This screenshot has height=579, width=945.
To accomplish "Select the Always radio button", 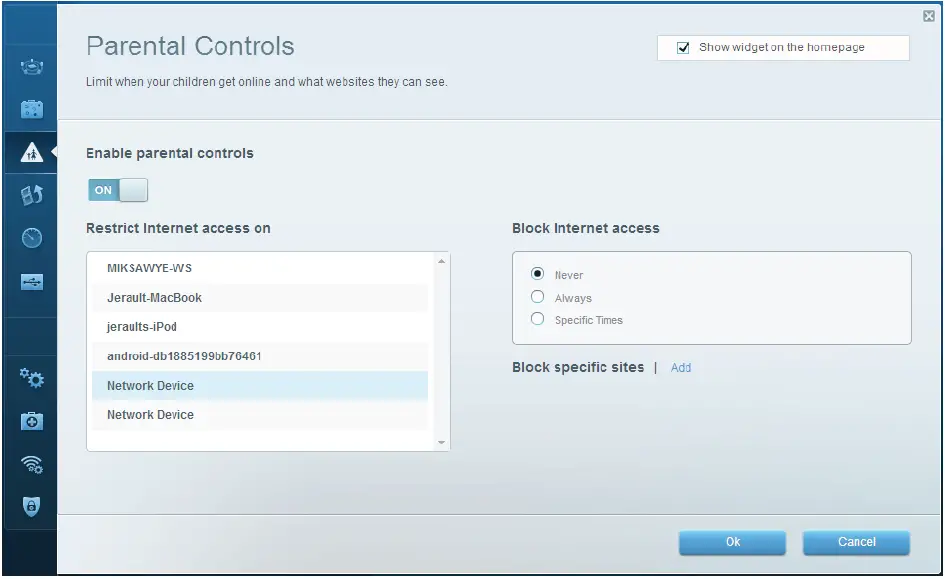I will pos(537,296).
